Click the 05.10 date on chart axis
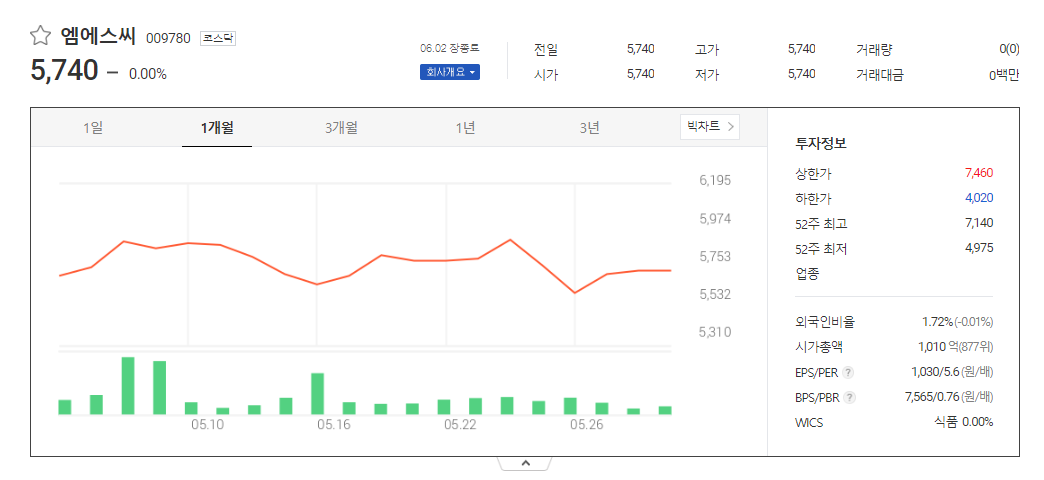This screenshot has width=1044, height=480. point(209,424)
